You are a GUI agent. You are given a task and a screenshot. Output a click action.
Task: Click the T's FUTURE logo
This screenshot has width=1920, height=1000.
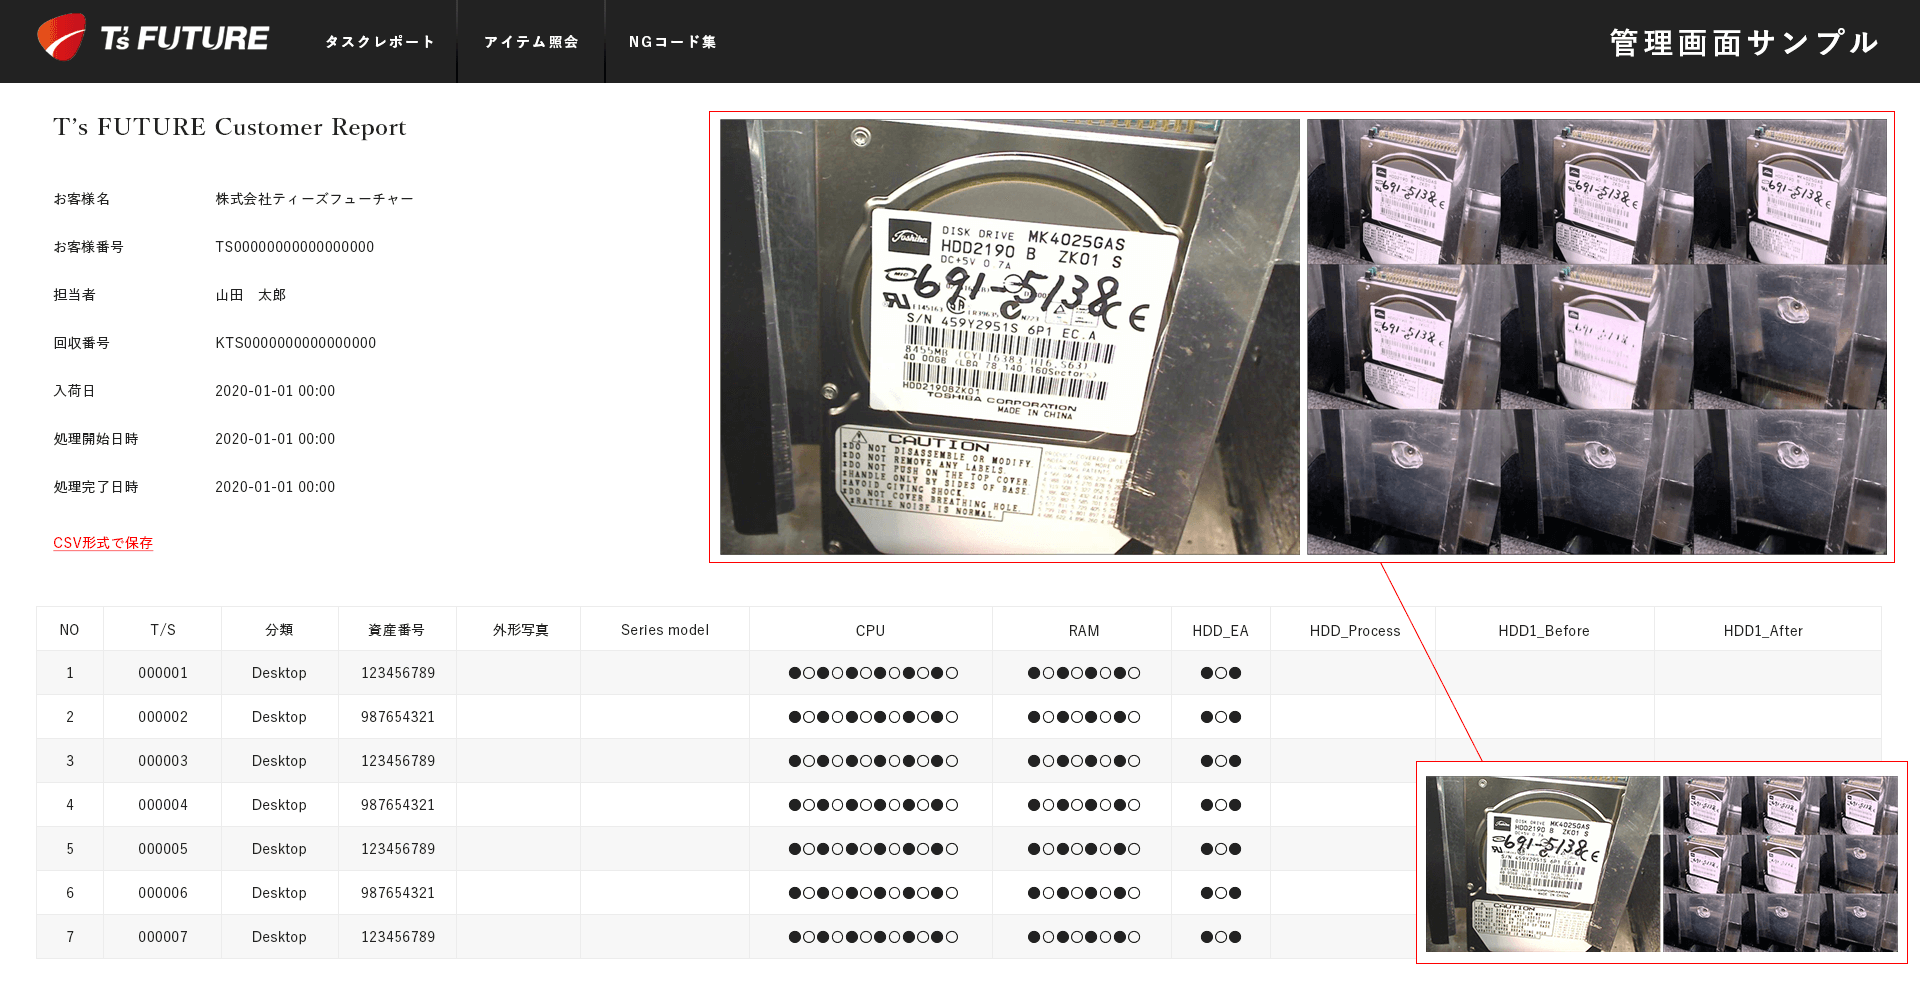pos(153,38)
